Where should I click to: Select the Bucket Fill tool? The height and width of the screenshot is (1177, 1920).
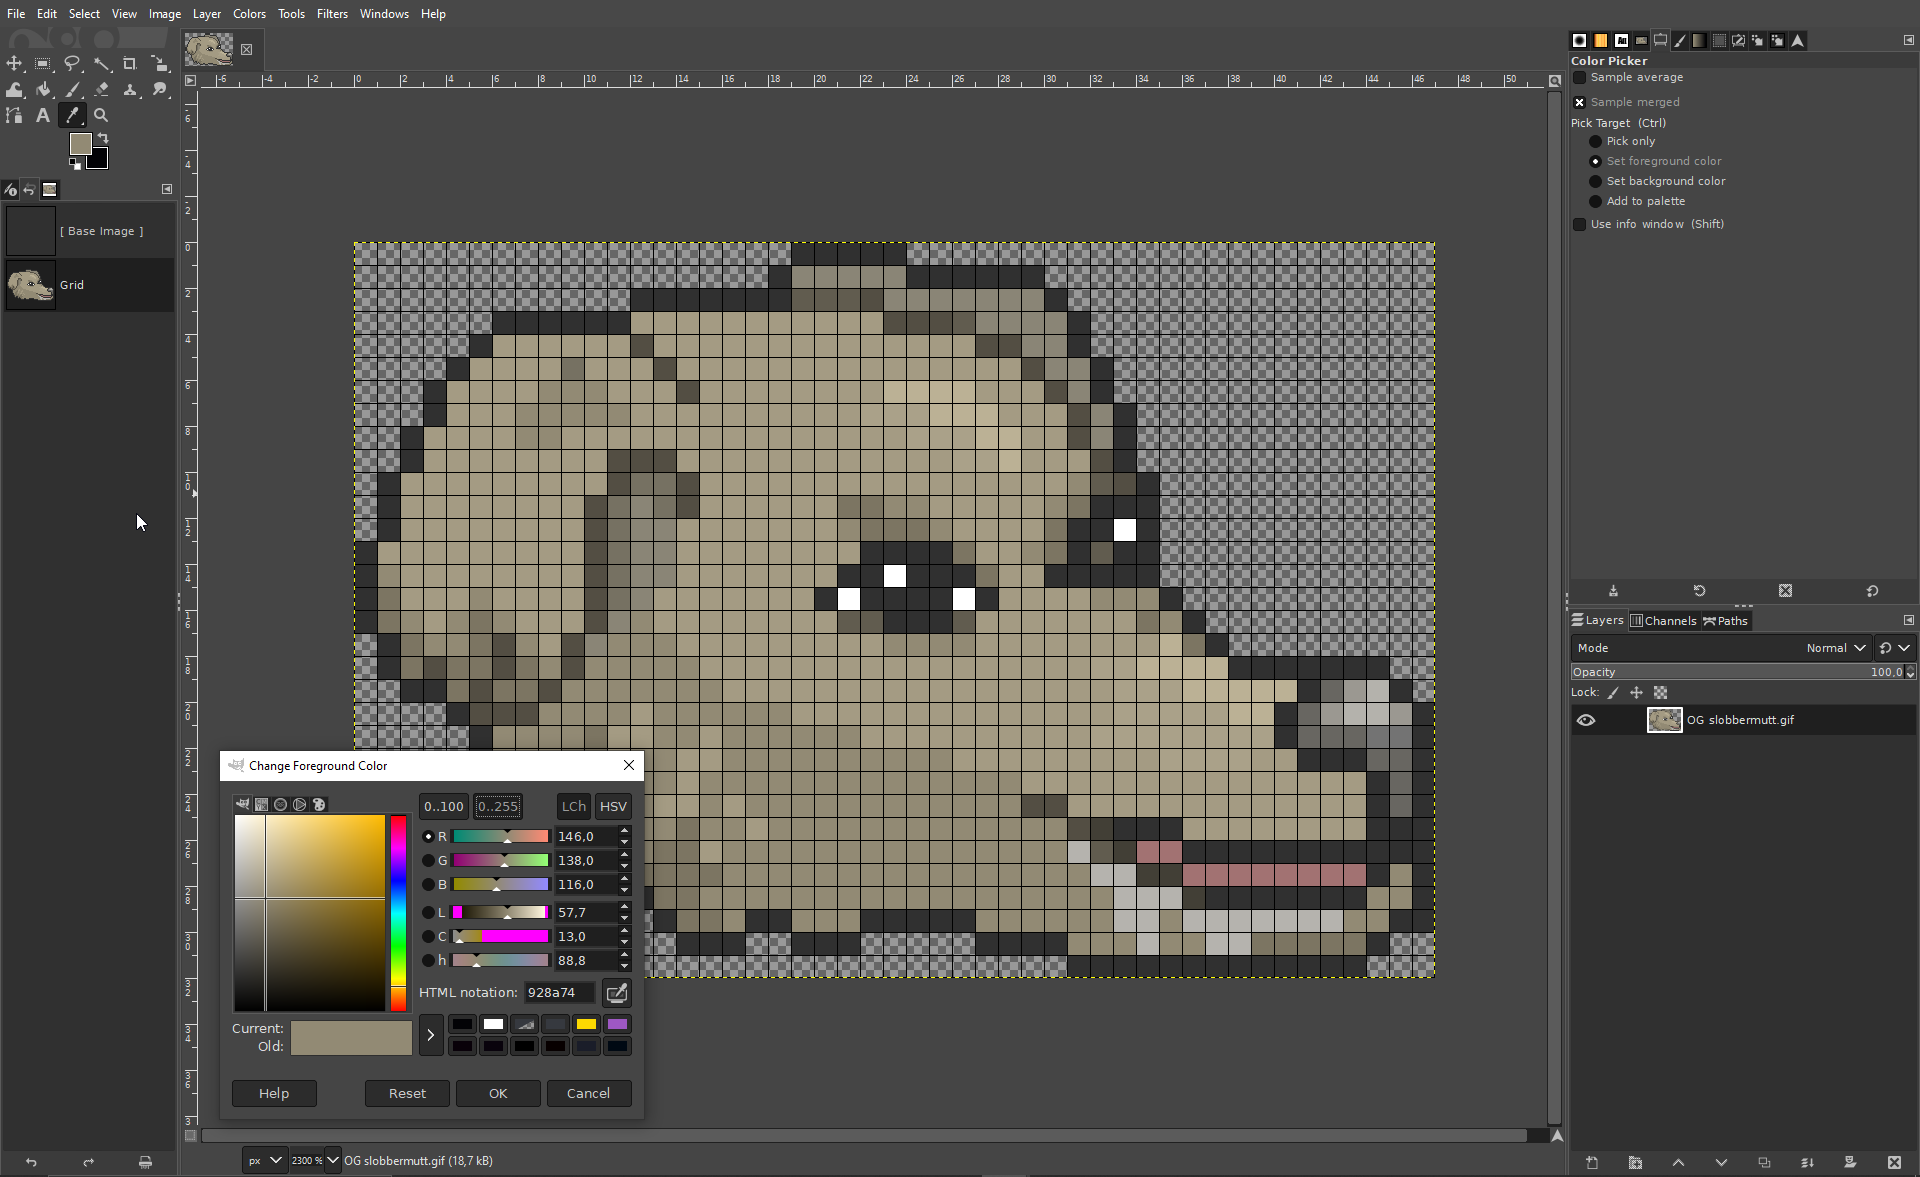coord(43,89)
